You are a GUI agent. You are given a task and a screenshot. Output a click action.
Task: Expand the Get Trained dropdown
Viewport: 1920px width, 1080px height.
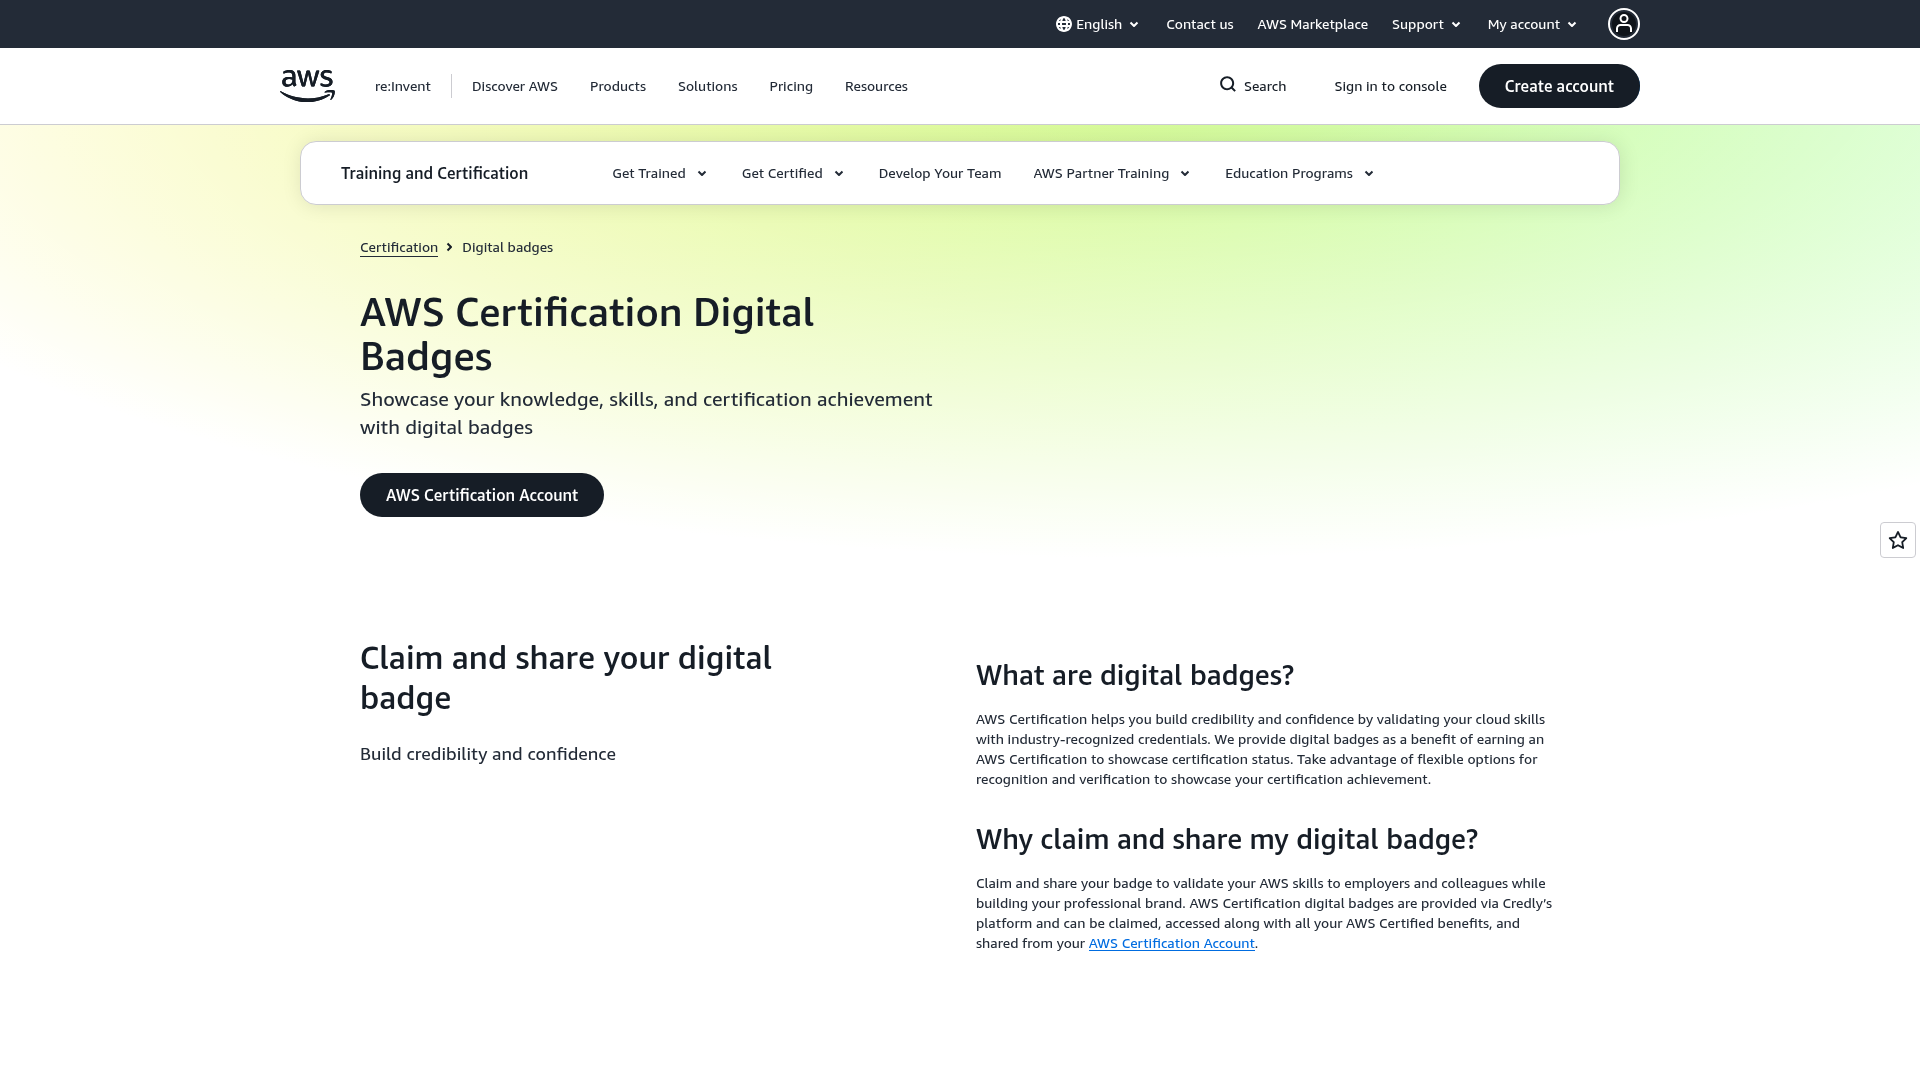(x=660, y=173)
